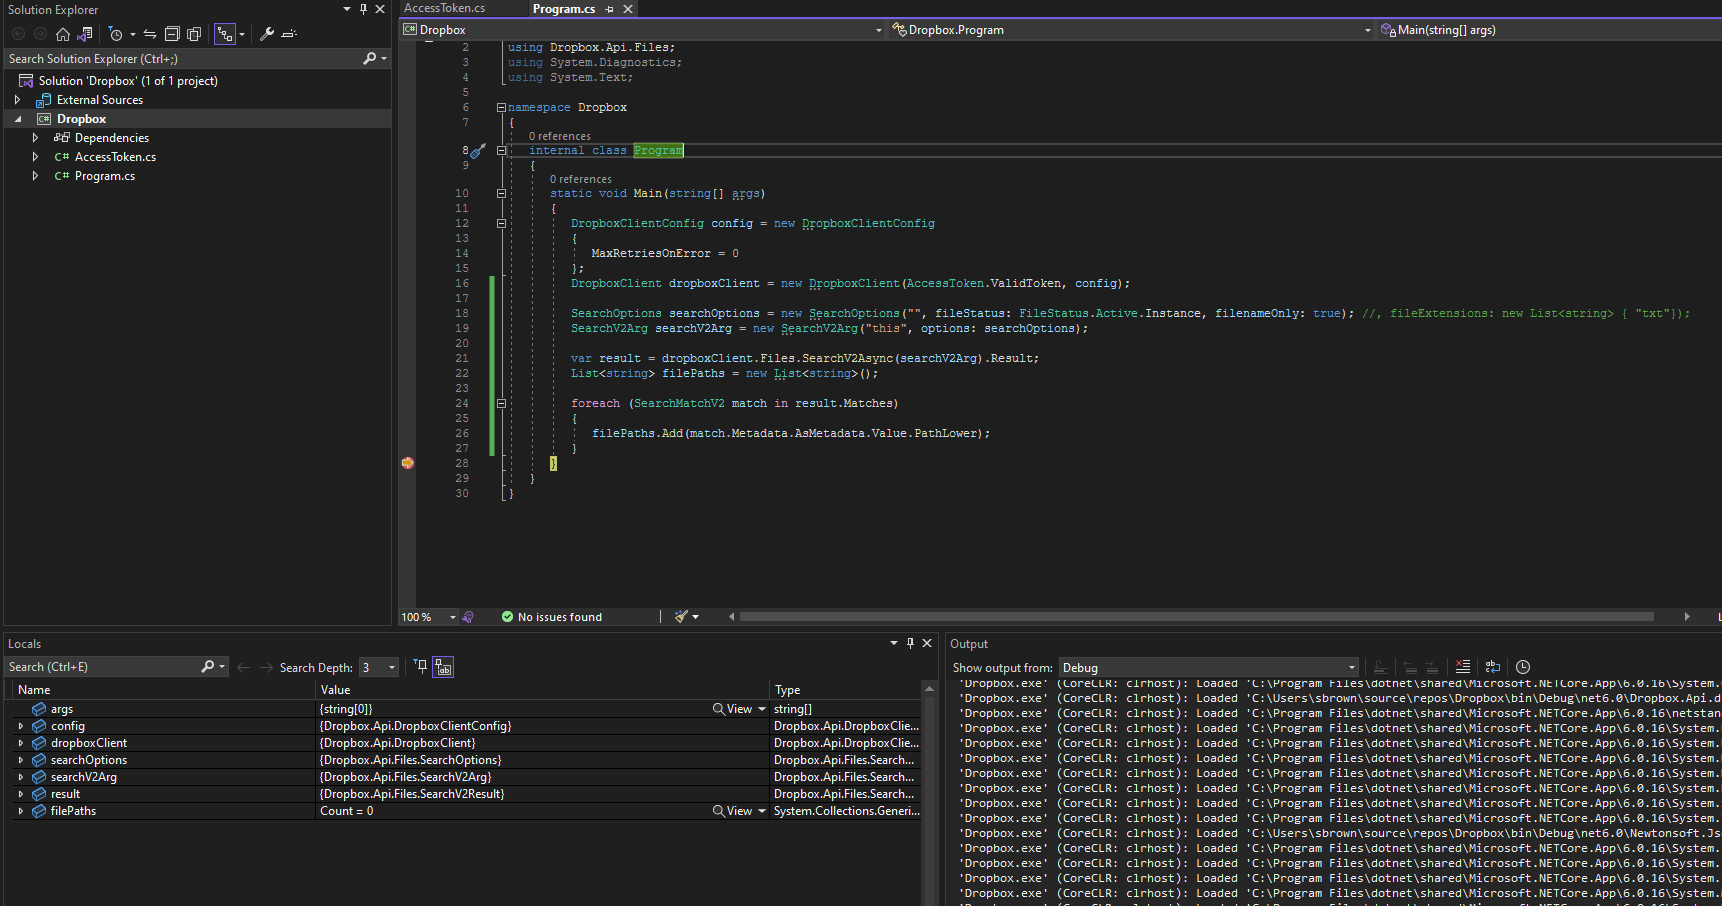
Task: Click the Clear All output icon
Action: click(1463, 667)
